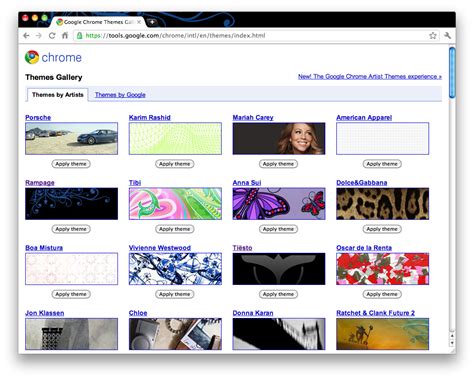Open the Mariah Carey theme link
The width and height of the screenshot is (474, 379).
(253, 117)
